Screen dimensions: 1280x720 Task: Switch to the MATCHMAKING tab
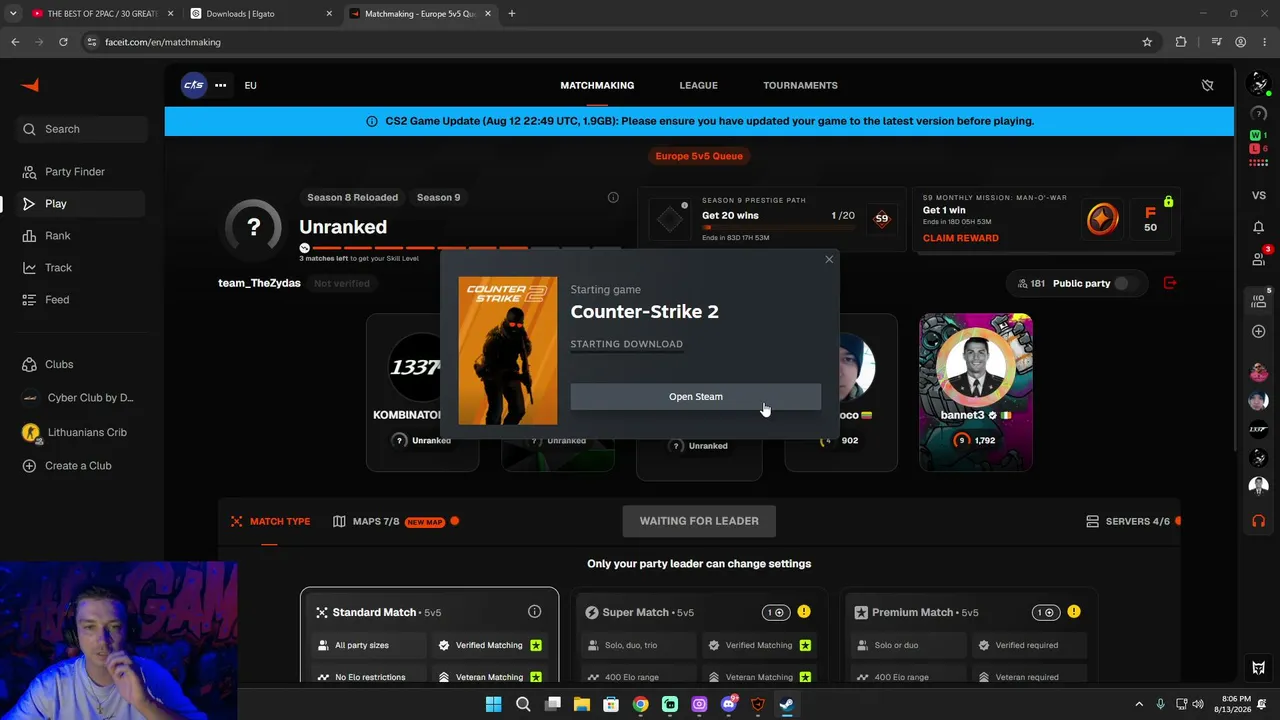click(597, 85)
